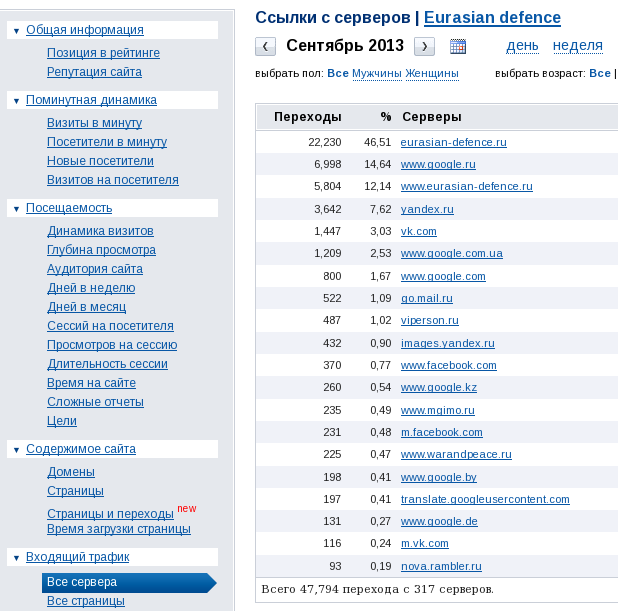The width and height of the screenshot is (618, 611).
Task: Switch period view to день
Action: [522, 46]
